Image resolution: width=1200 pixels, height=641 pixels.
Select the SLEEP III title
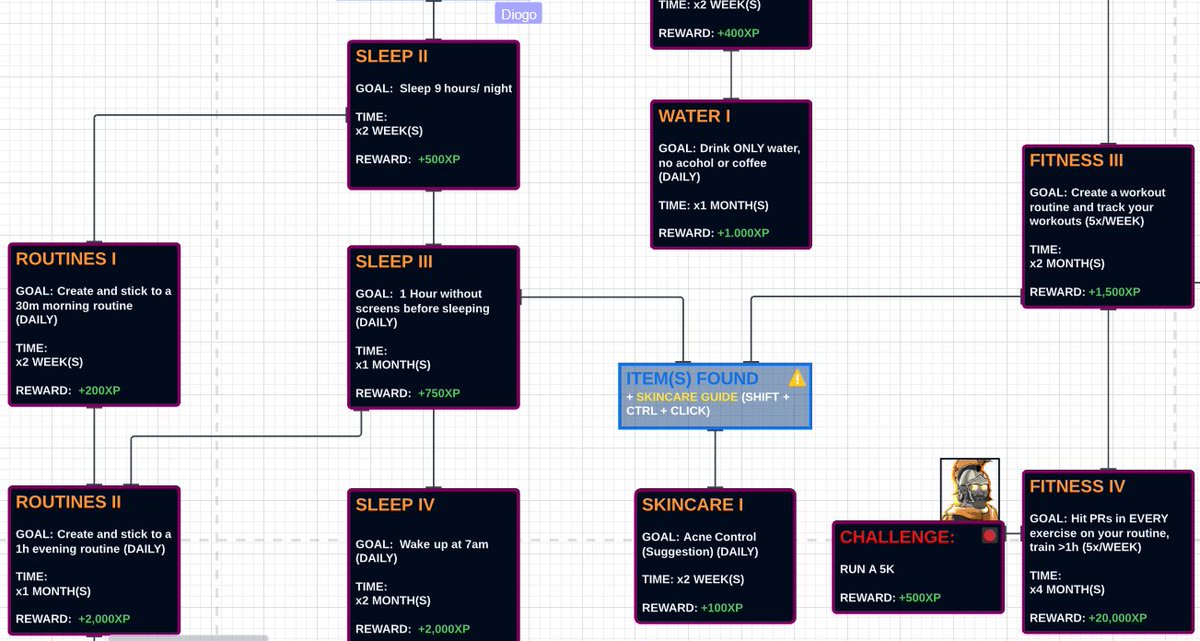pos(394,262)
